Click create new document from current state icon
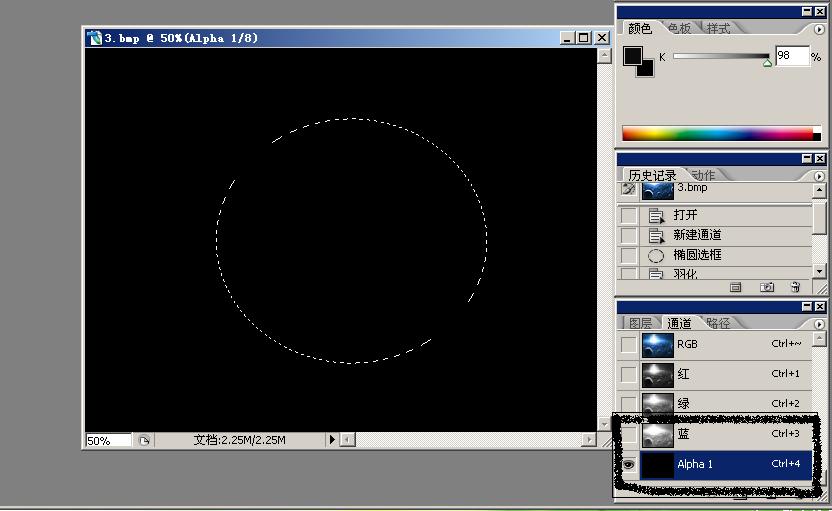 coord(735,288)
